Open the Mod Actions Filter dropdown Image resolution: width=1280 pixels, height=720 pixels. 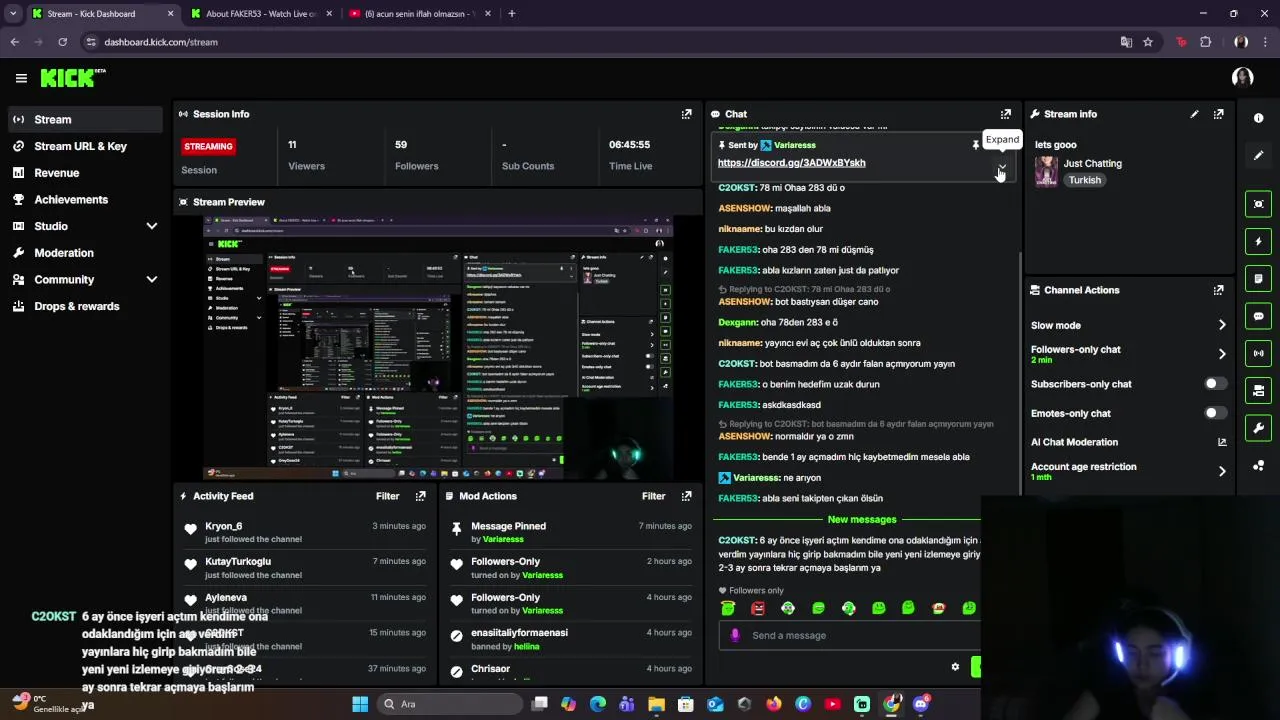653,496
